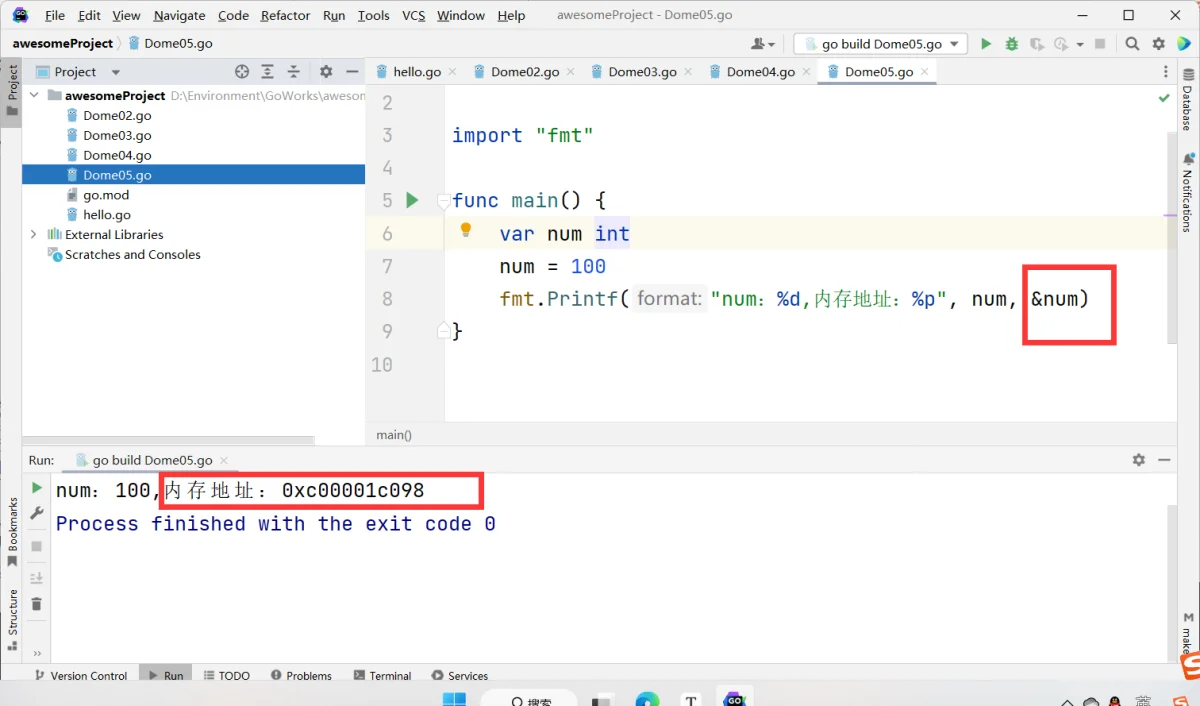Hide the Run tool window
Screen dimensions: 1200x706
1163,460
